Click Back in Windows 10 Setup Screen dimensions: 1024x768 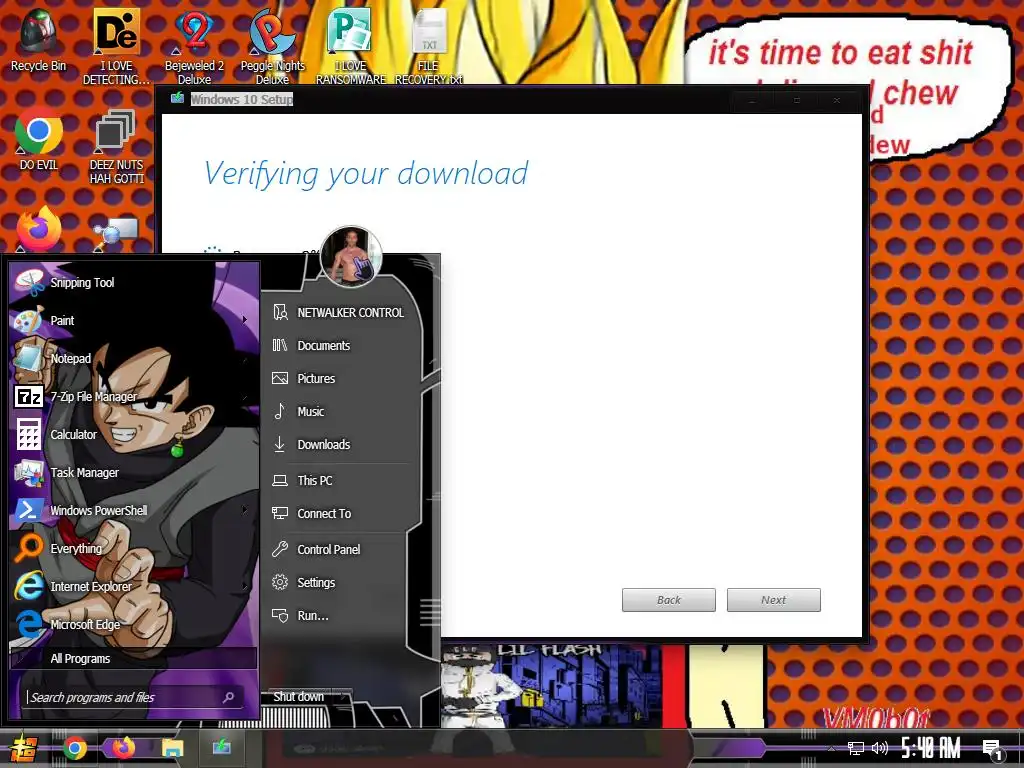click(669, 600)
